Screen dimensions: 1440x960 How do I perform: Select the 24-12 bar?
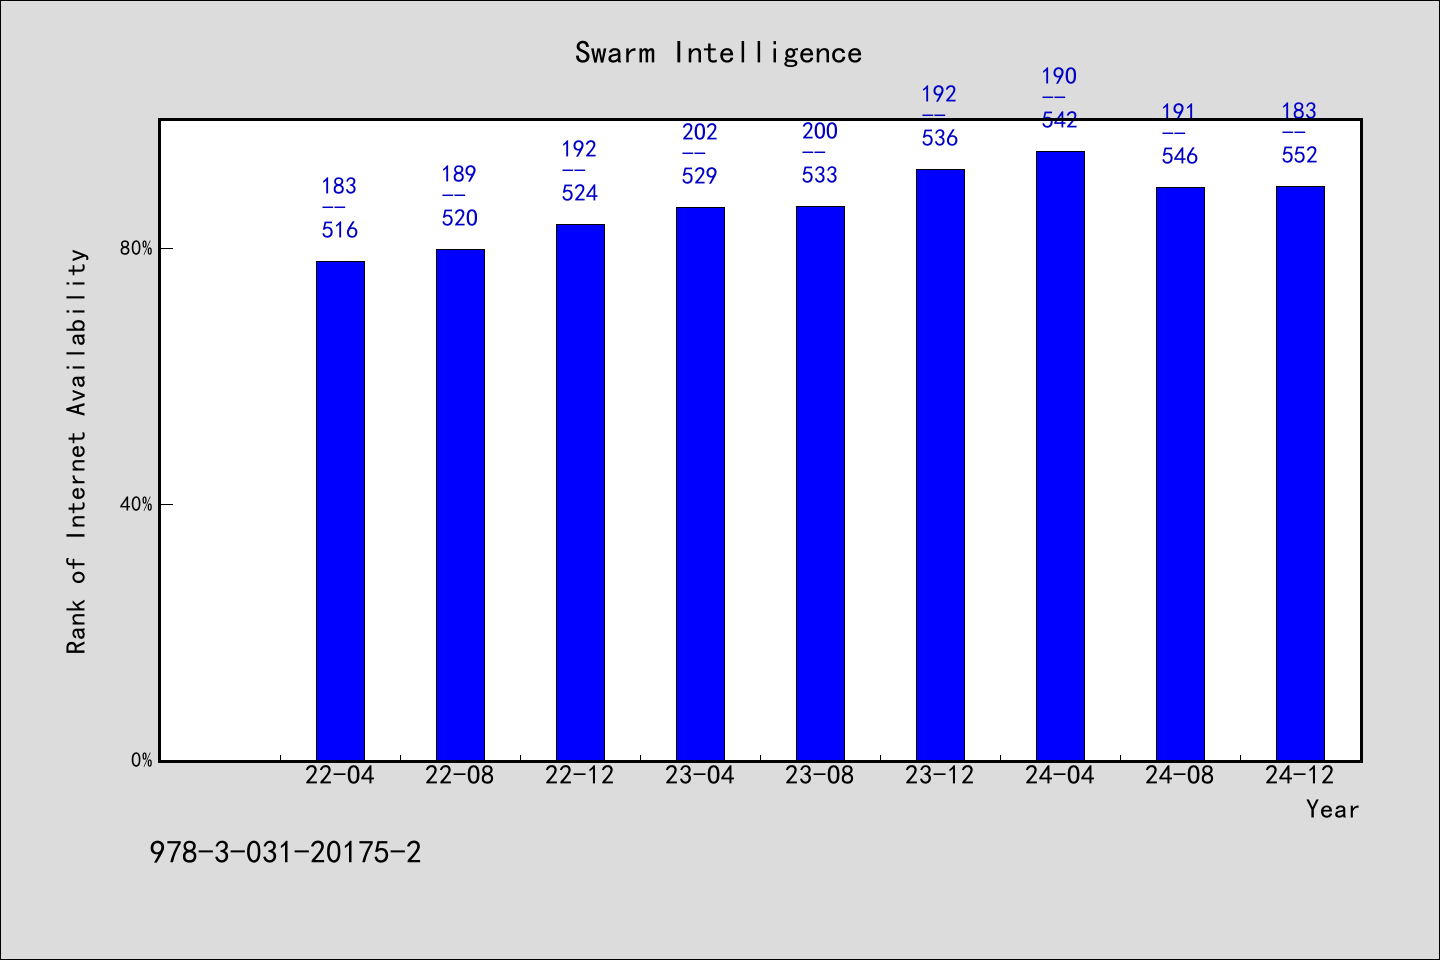click(x=1300, y=473)
